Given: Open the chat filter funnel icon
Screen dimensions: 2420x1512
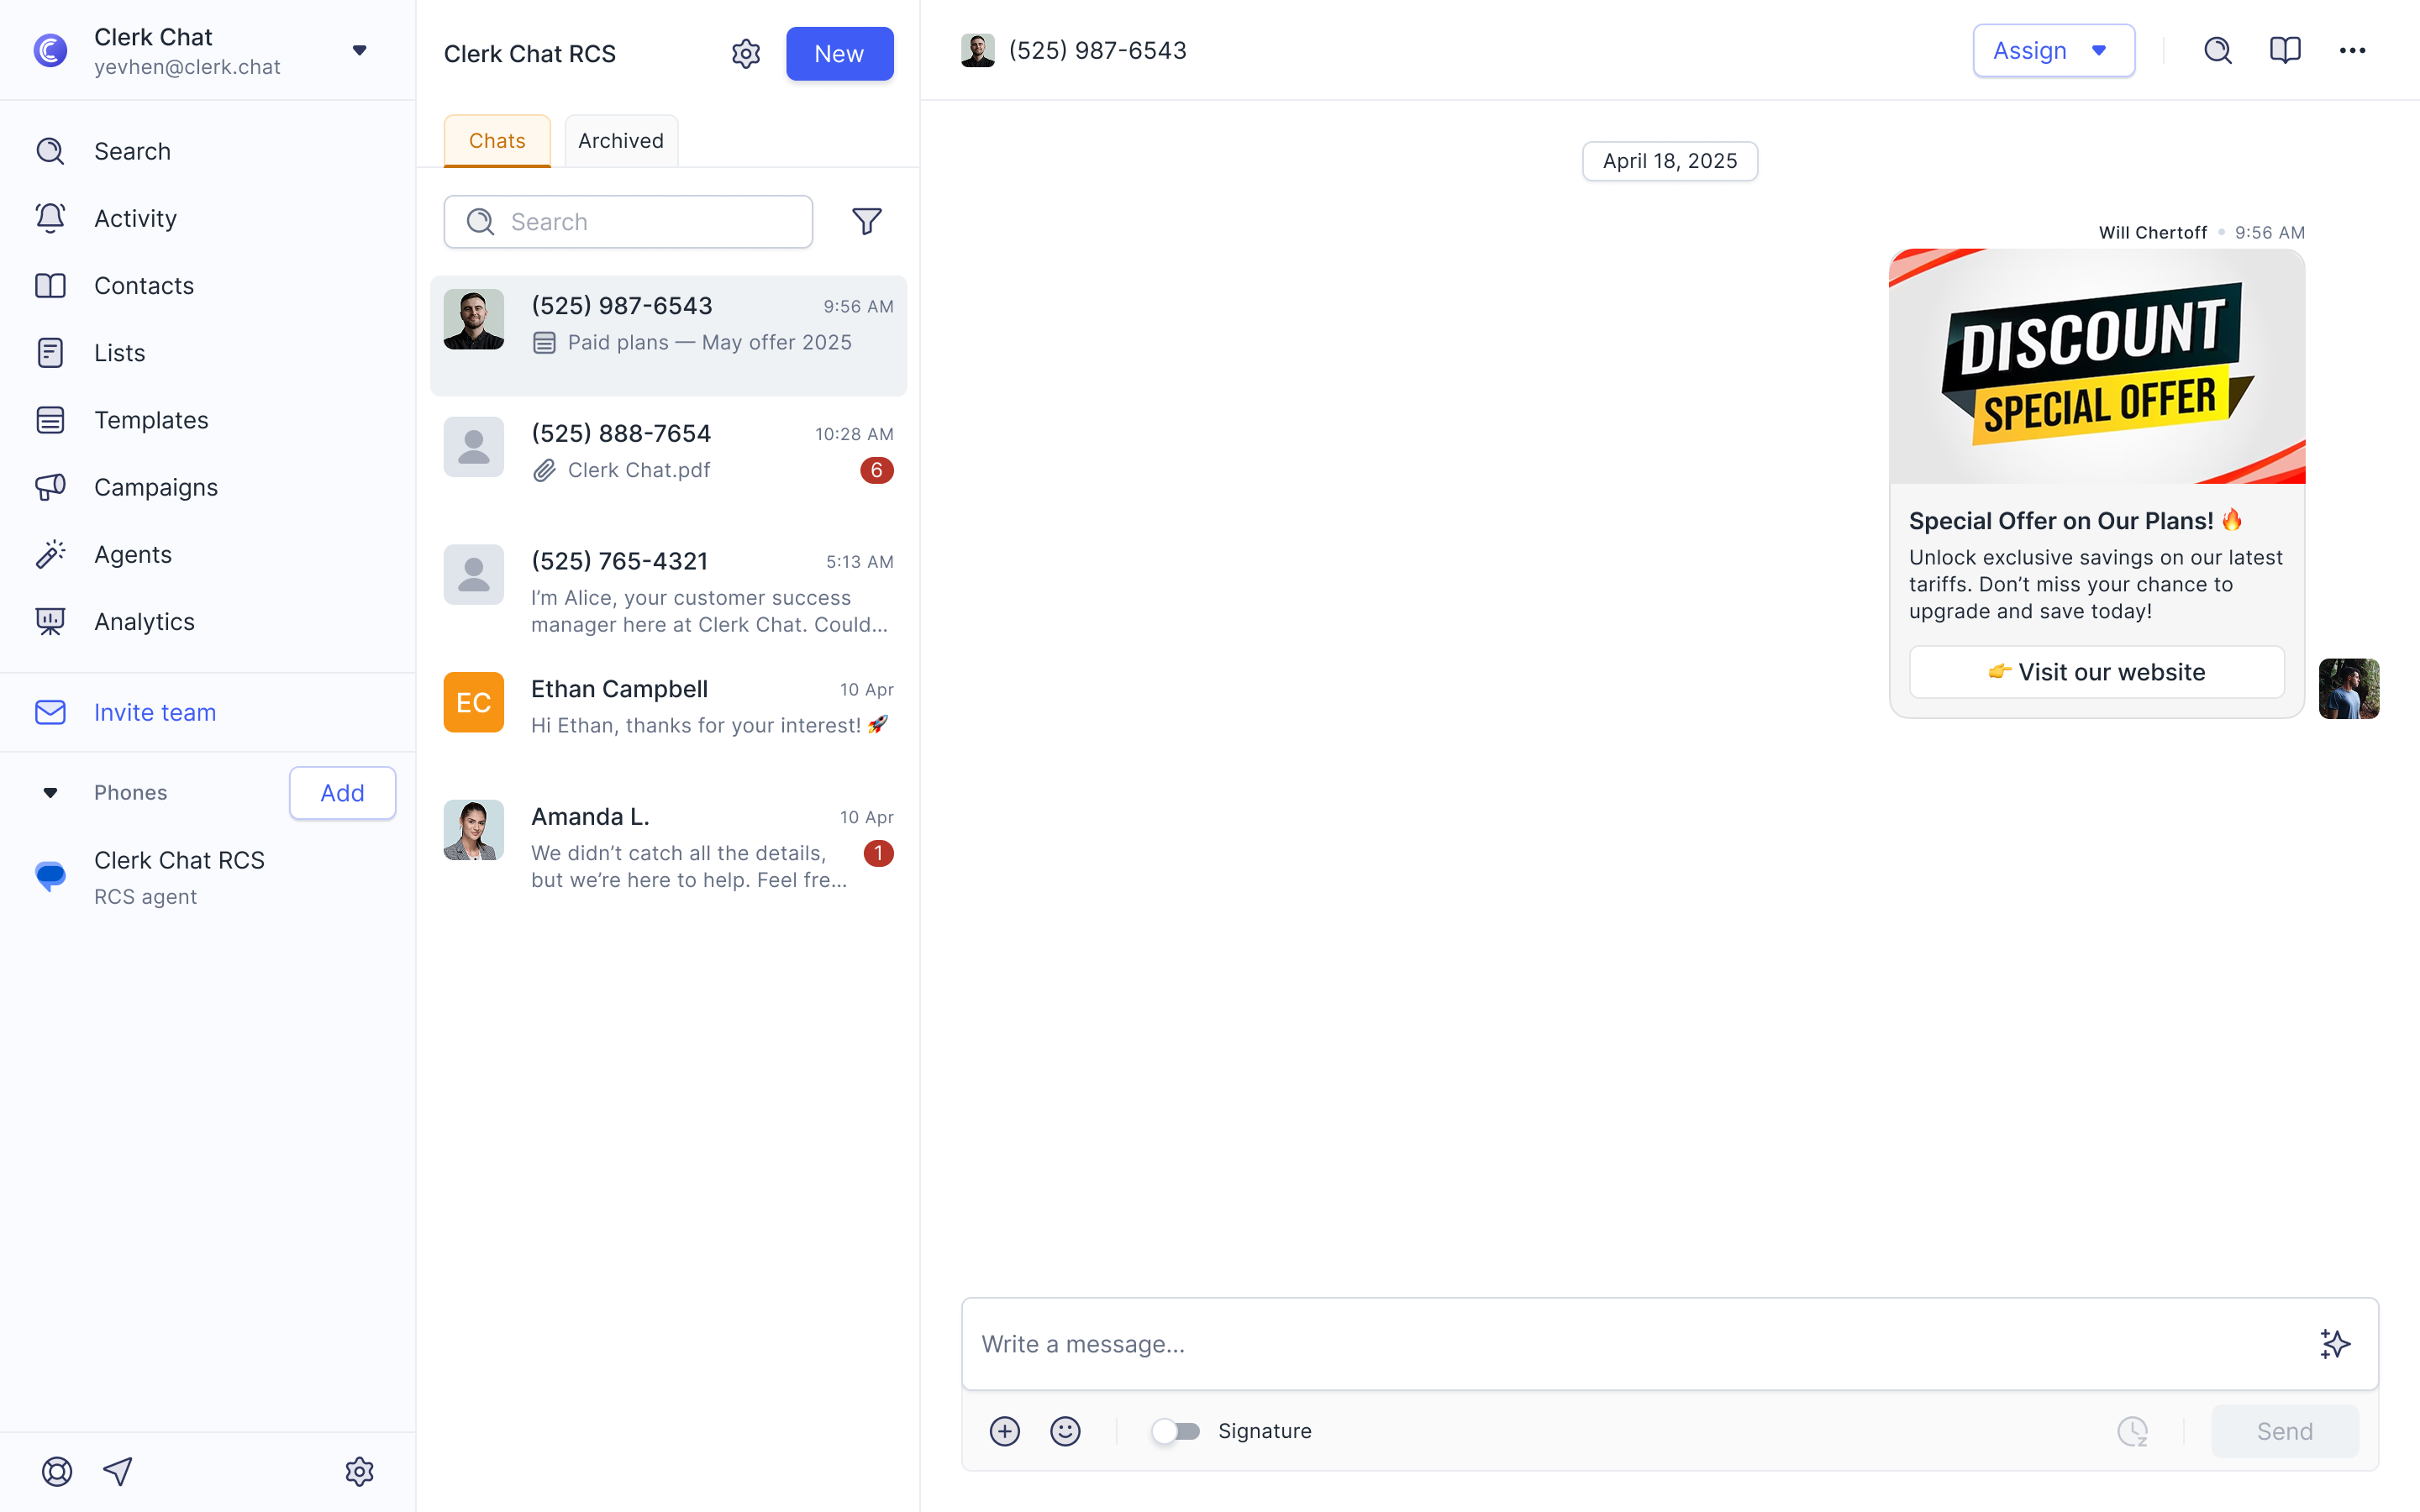Looking at the screenshot, I should click(x=866, y=221).
